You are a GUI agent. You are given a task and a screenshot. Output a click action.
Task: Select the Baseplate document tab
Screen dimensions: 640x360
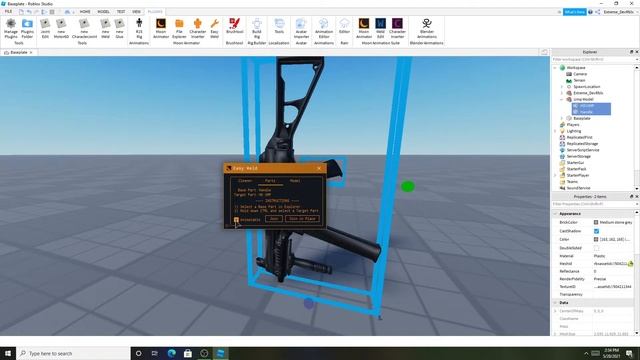click(x=18, y=52)
